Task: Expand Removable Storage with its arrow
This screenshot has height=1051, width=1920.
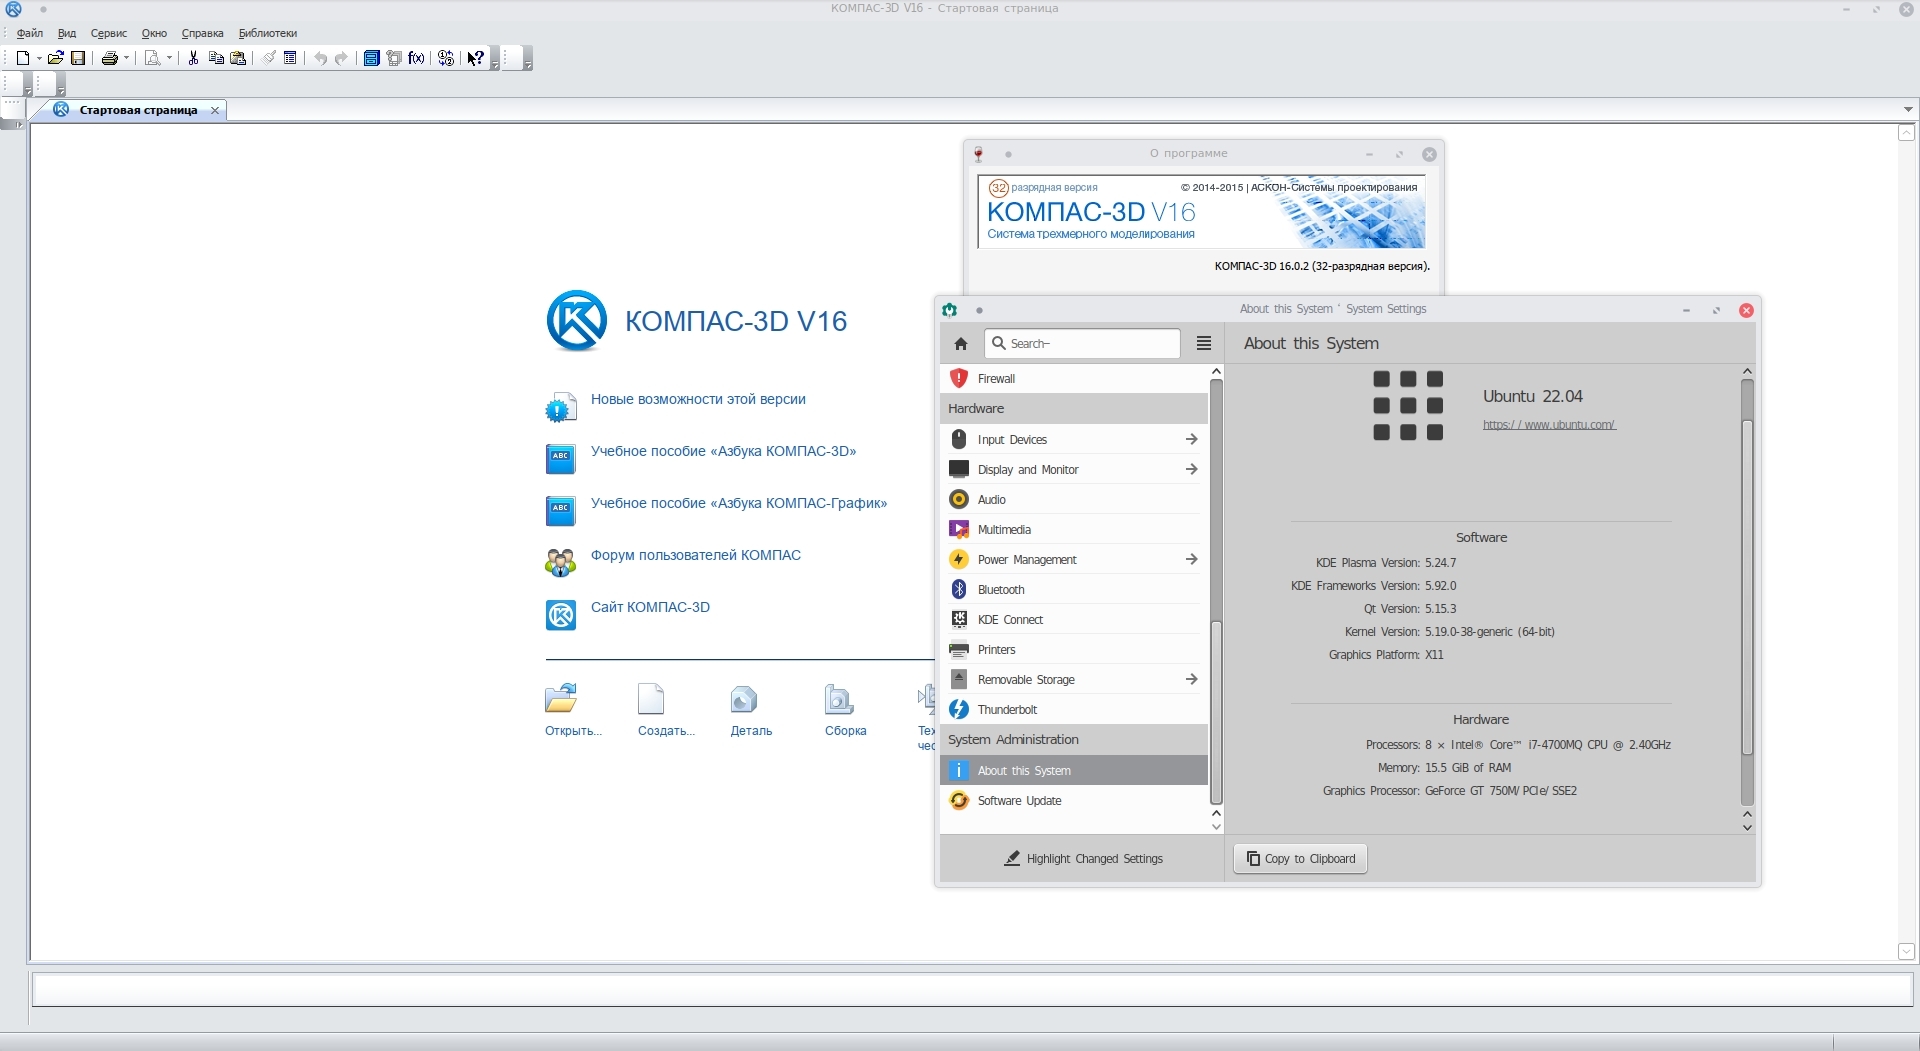Action: 1191,679
